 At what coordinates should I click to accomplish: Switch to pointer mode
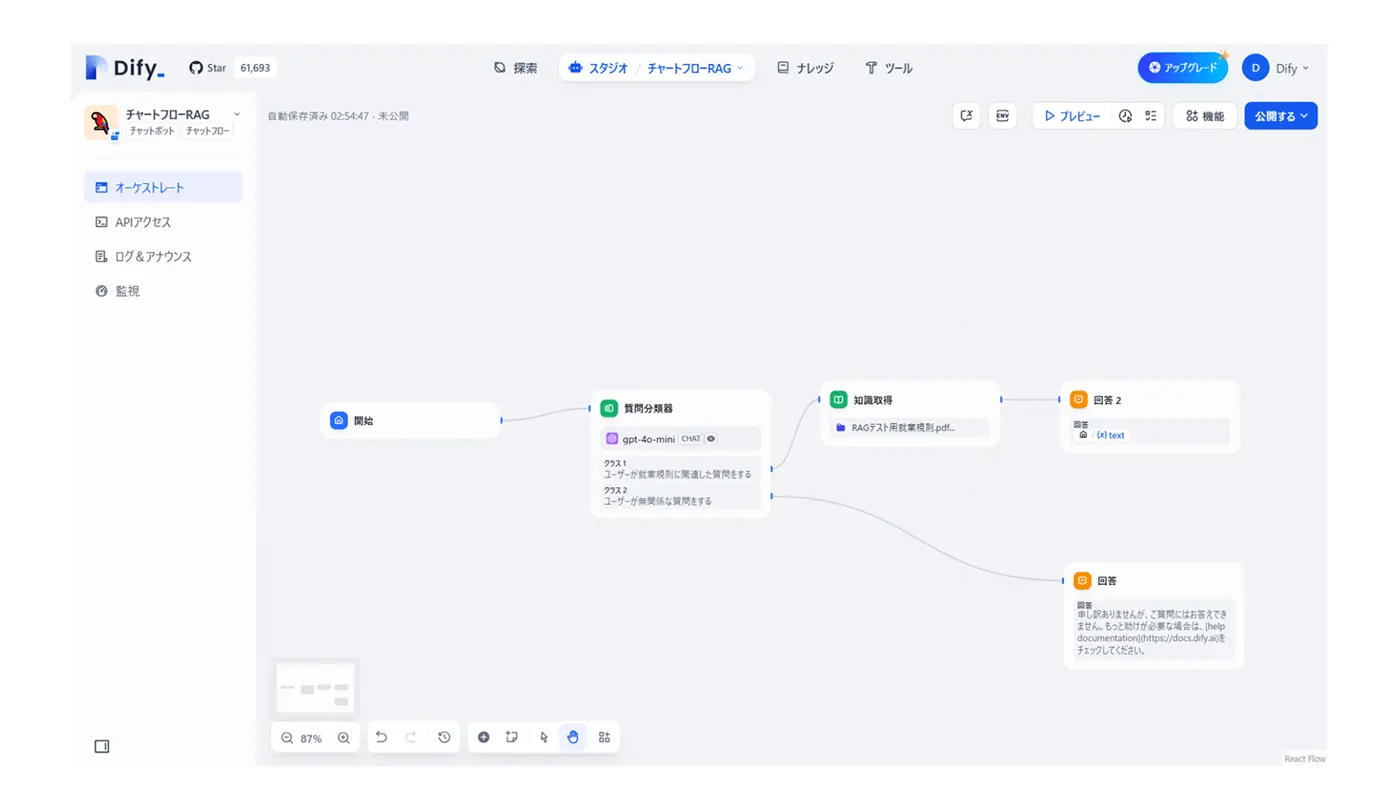click(544, 738)
